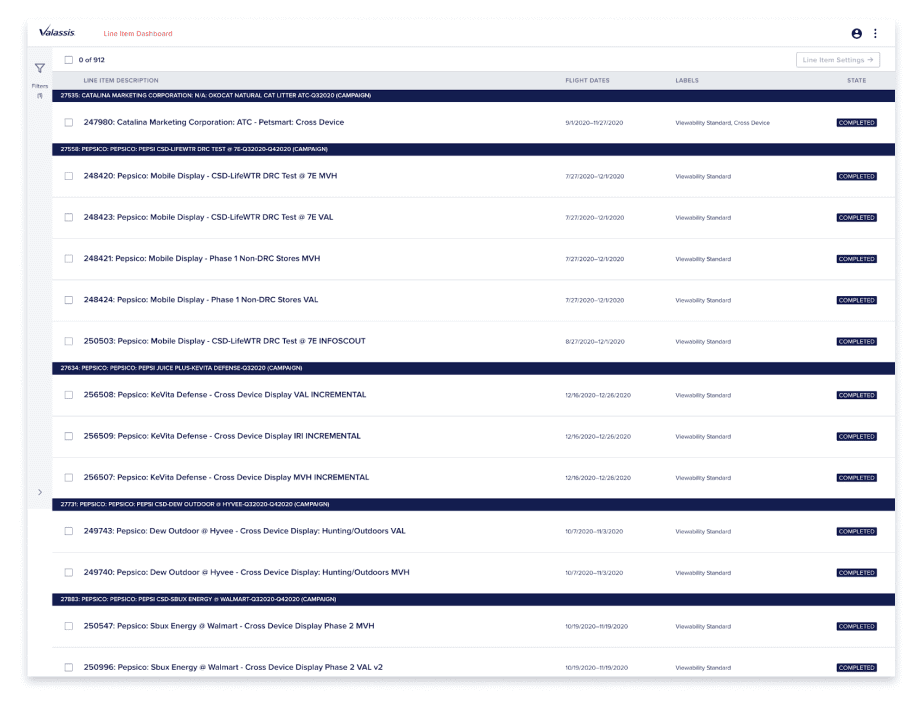
Task: Check line item 250547 Sbux Energy Phase 2 MVH
Action: pyautogui.click(x=69, y=626)
